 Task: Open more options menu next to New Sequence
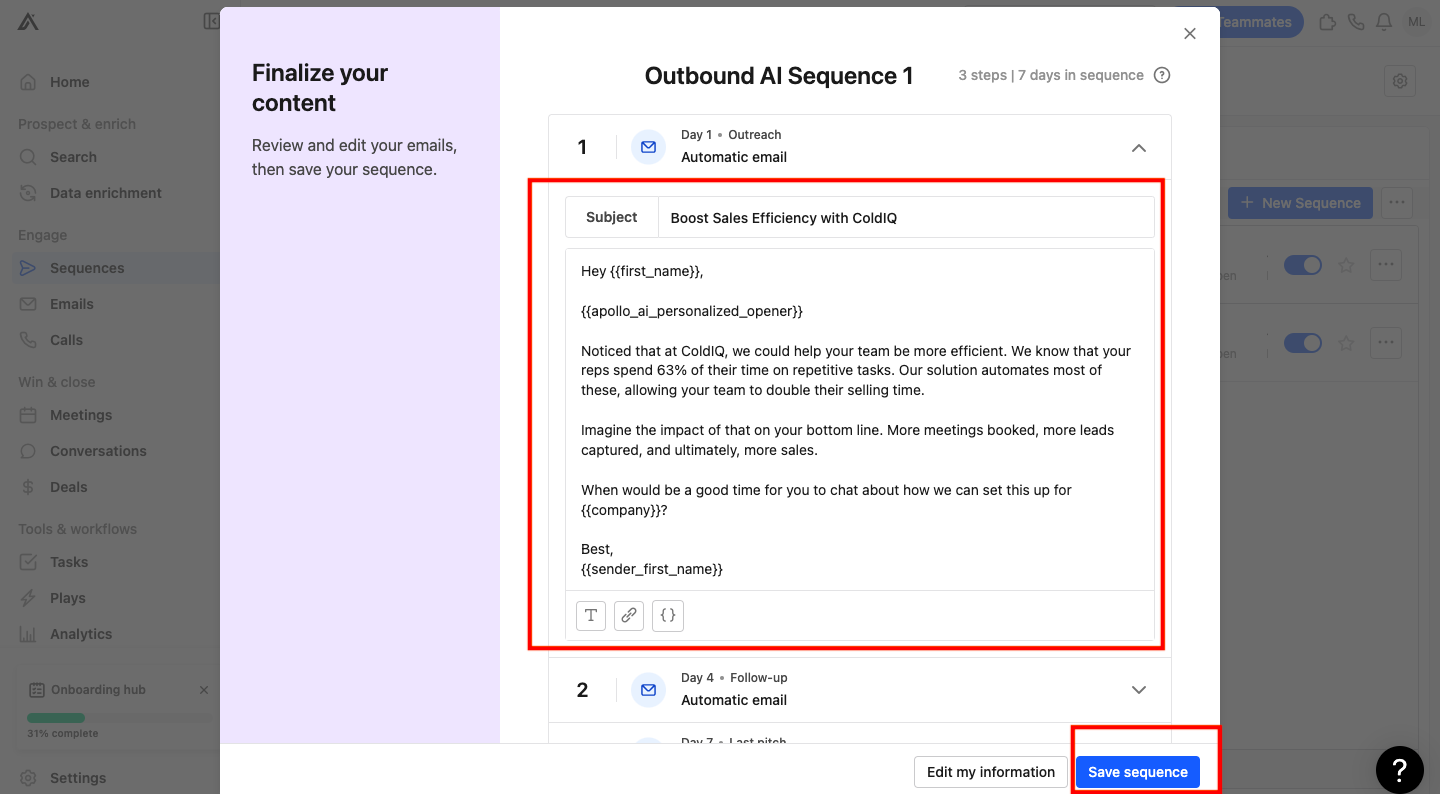[1397, 203]
